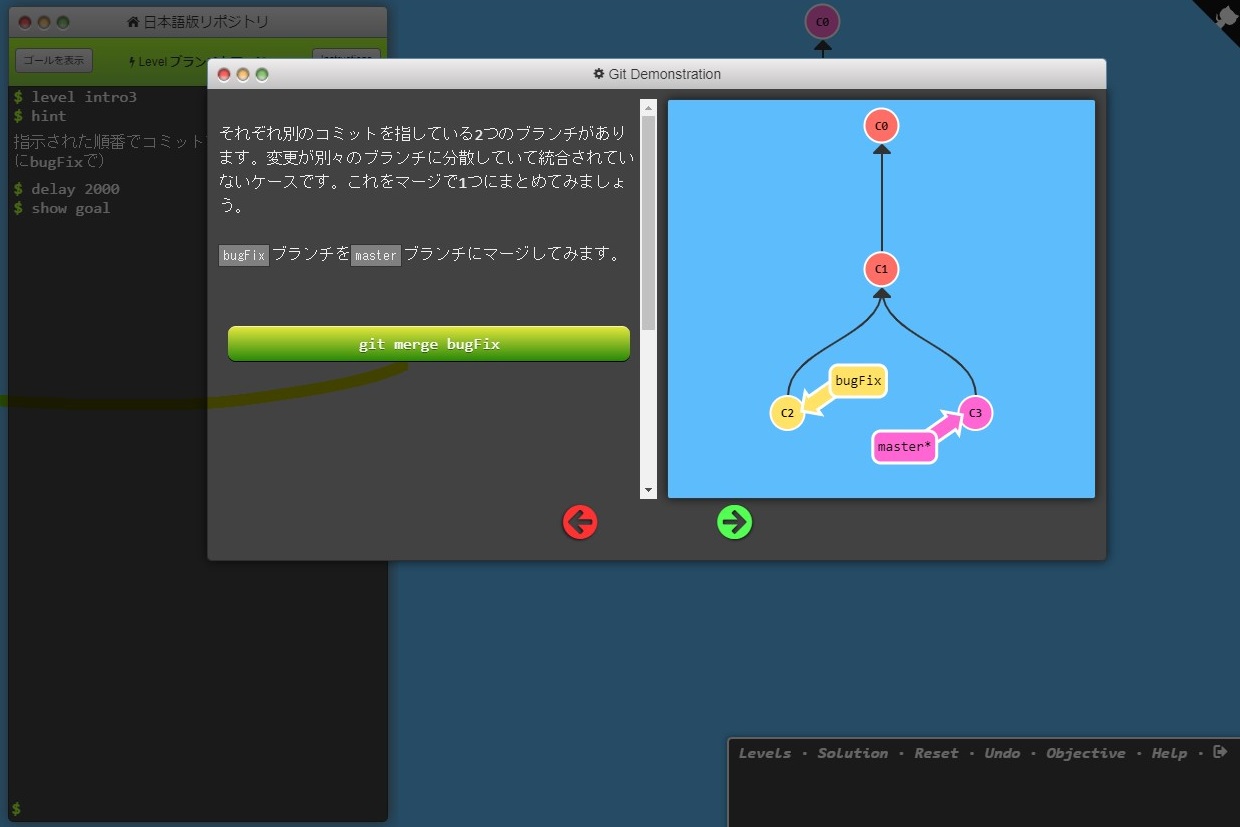Choose Undo in the bottom toolbar
This screenshot has height=827, width=1240.
[x=1002, y=753]
